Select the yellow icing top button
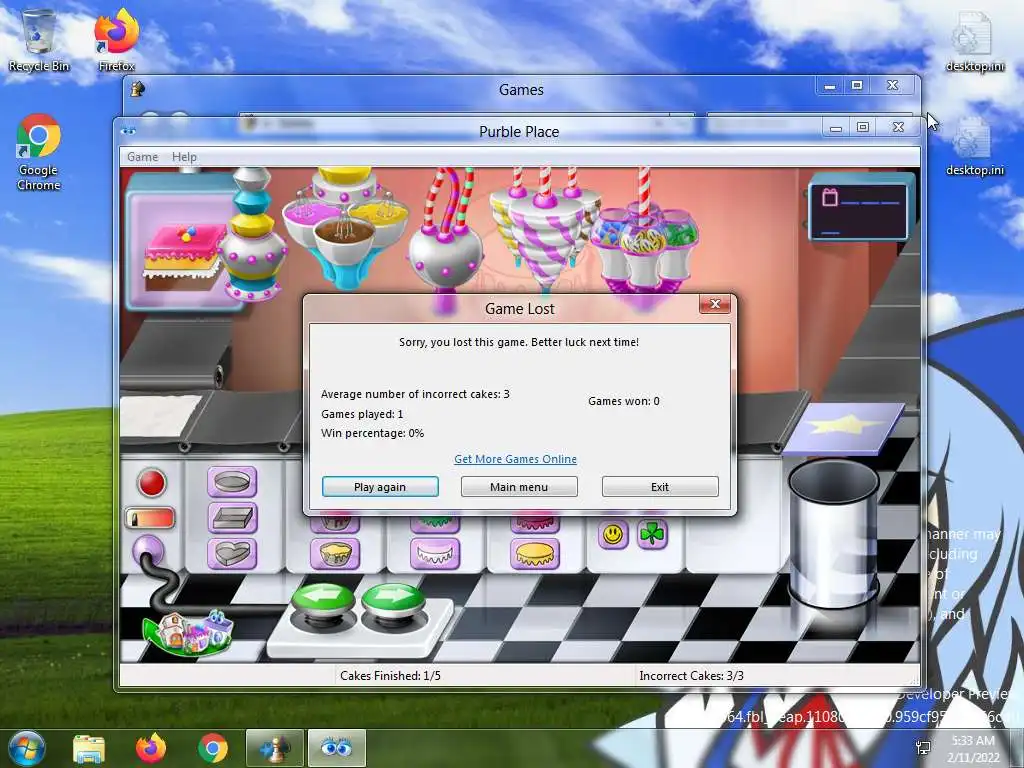 tap(535, 554)
